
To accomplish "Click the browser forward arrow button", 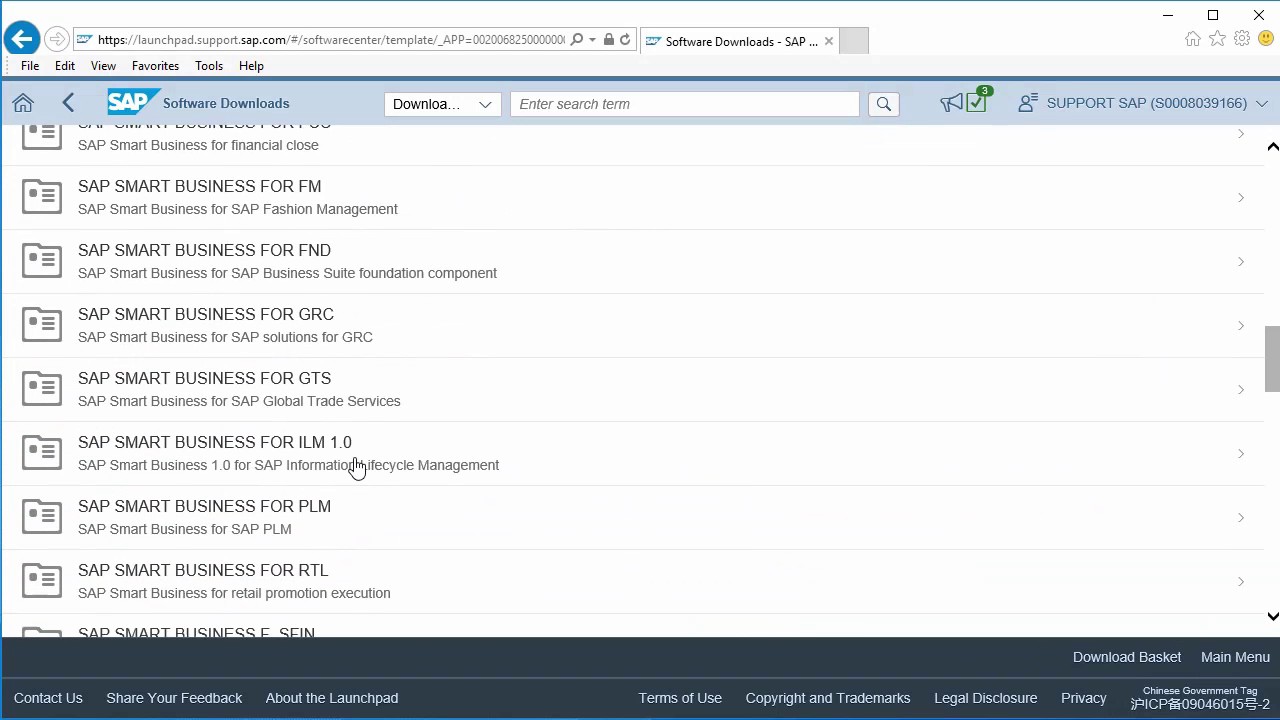I will coord(57,40).
